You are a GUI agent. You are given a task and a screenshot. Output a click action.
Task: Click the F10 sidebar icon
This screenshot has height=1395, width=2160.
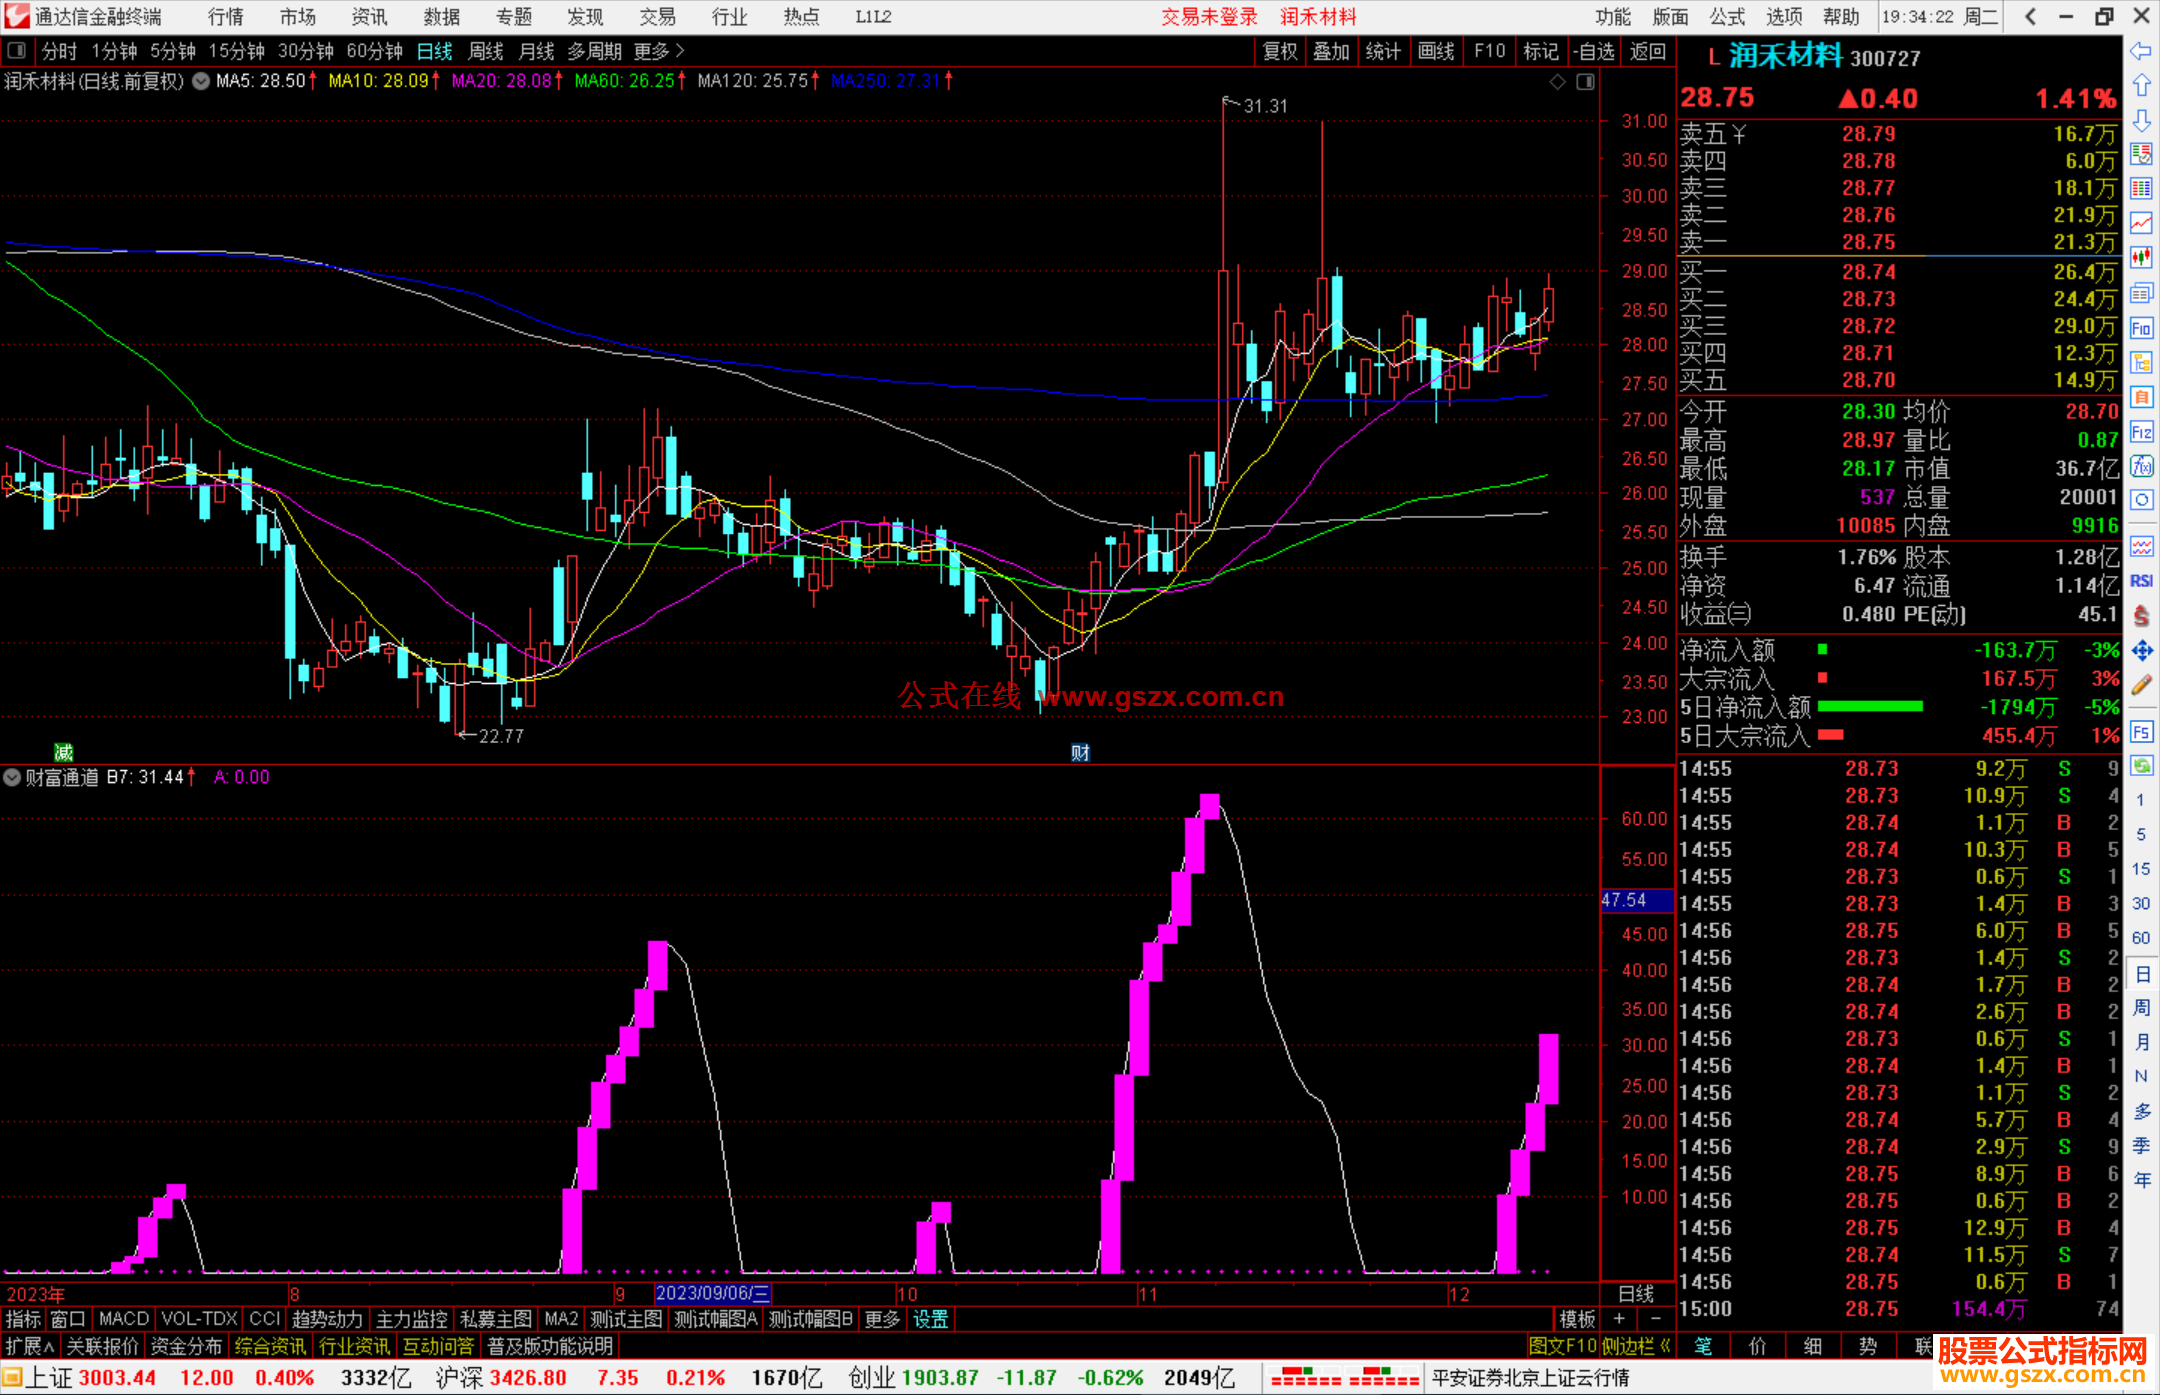click(2141, 329)
